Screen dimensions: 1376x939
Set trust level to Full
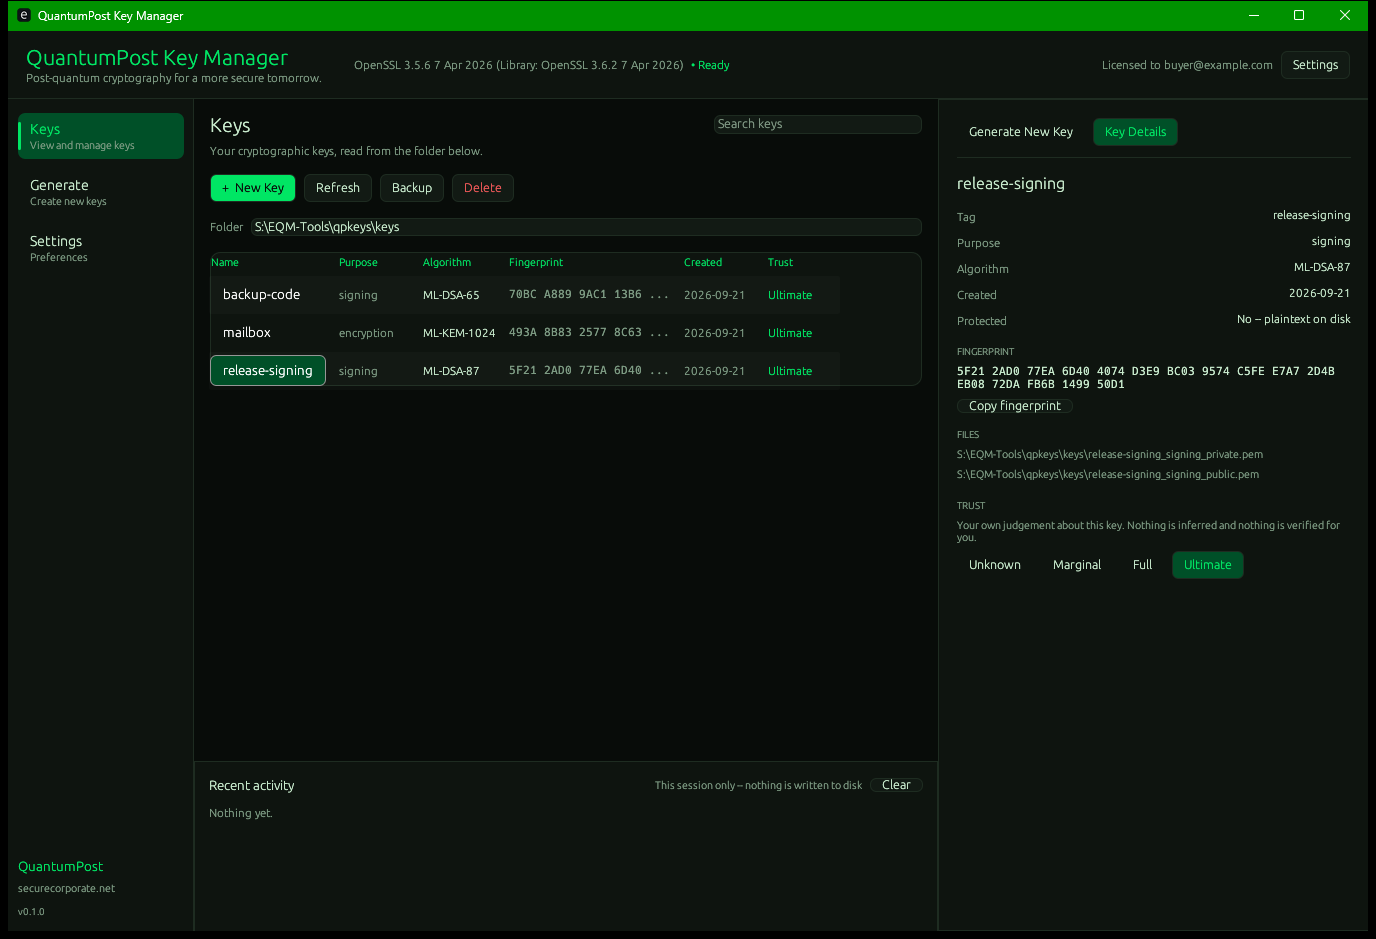[x=1142, y=565]
